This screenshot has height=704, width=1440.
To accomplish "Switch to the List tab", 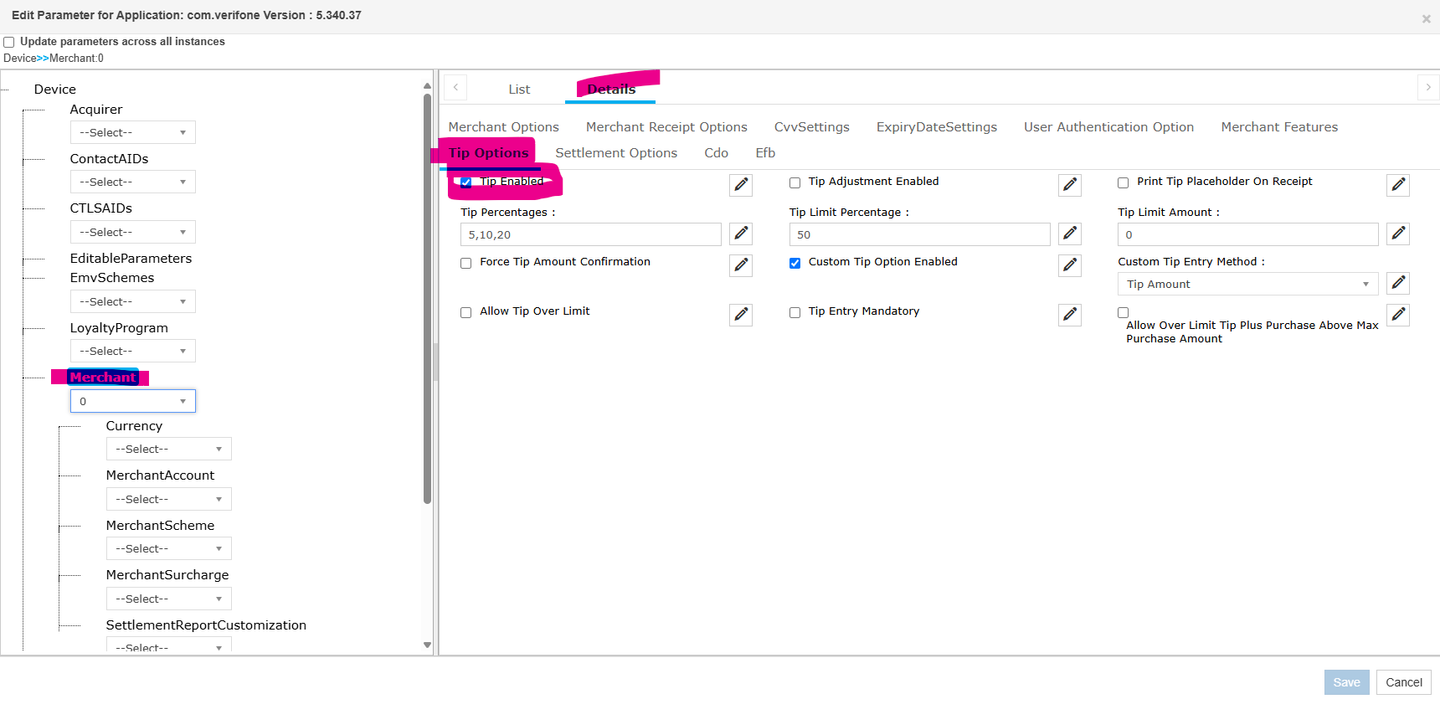I will pyautogui.click(x=519, y=89).
